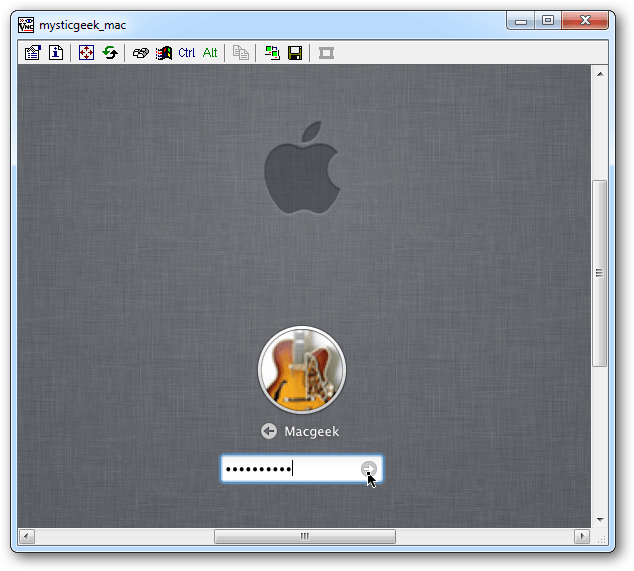Send Ctrl-Esc Windows start icon

164,53
